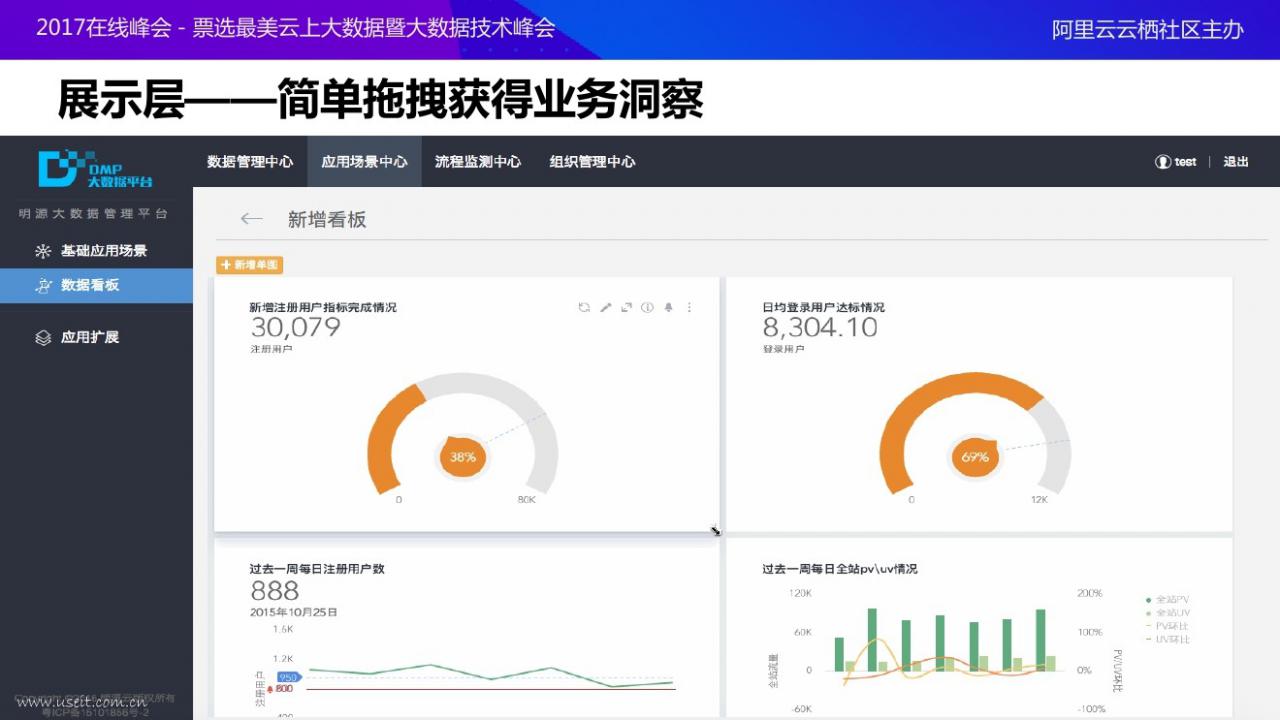Screen dimensions: 1280x720
Task: Click the 800 red threshold label
Action: pyautogui.click(x=283, y=689)
